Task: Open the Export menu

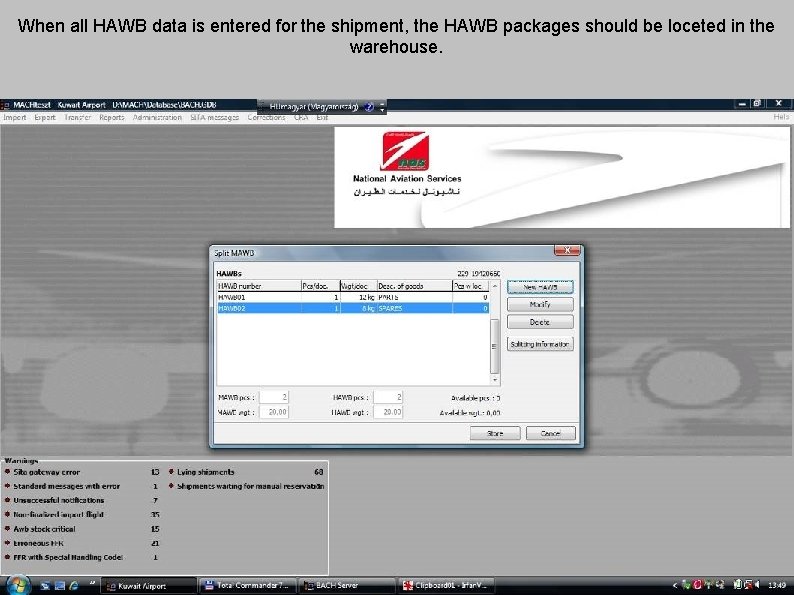Action: (45, 117)
